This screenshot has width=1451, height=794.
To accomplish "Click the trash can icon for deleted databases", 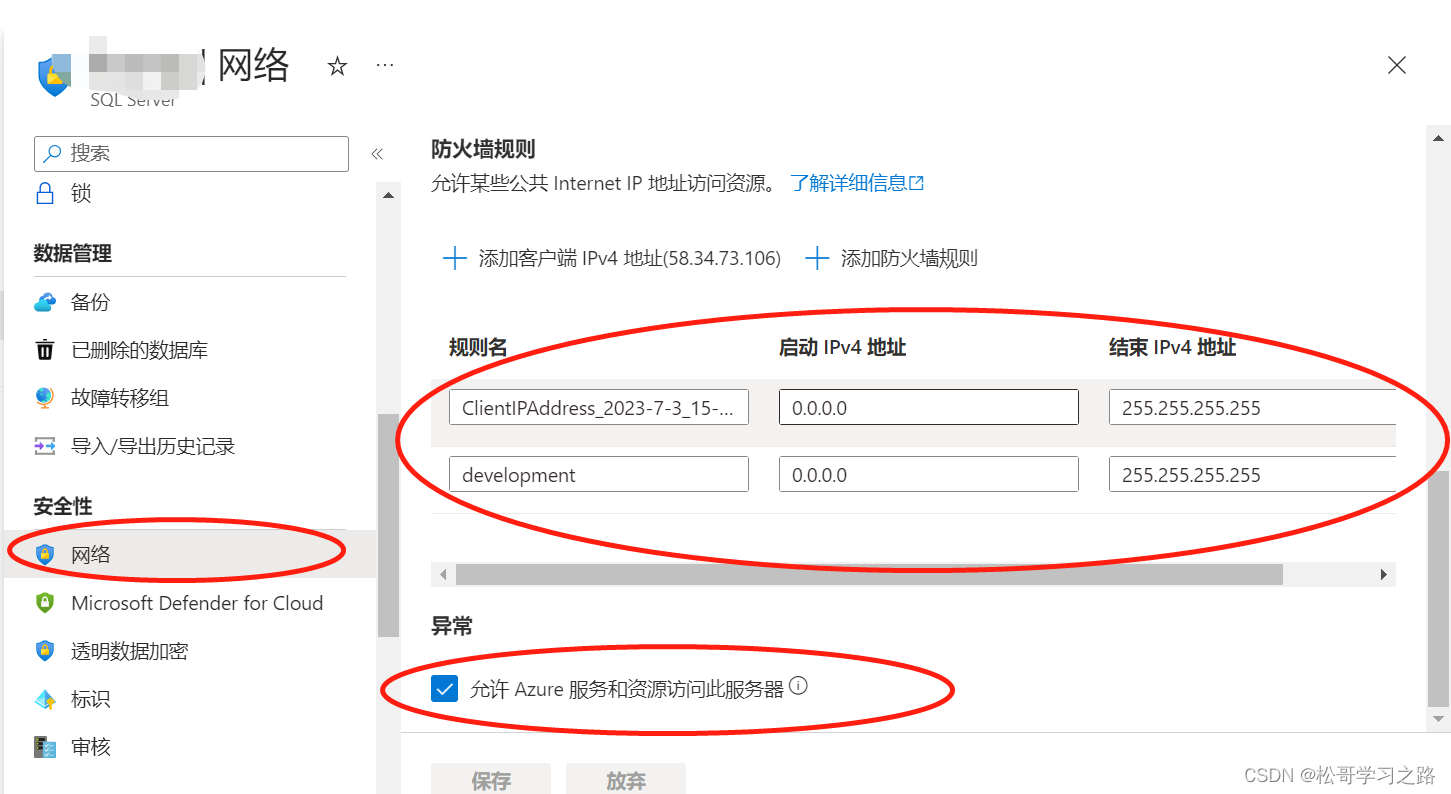I will 45,350.
